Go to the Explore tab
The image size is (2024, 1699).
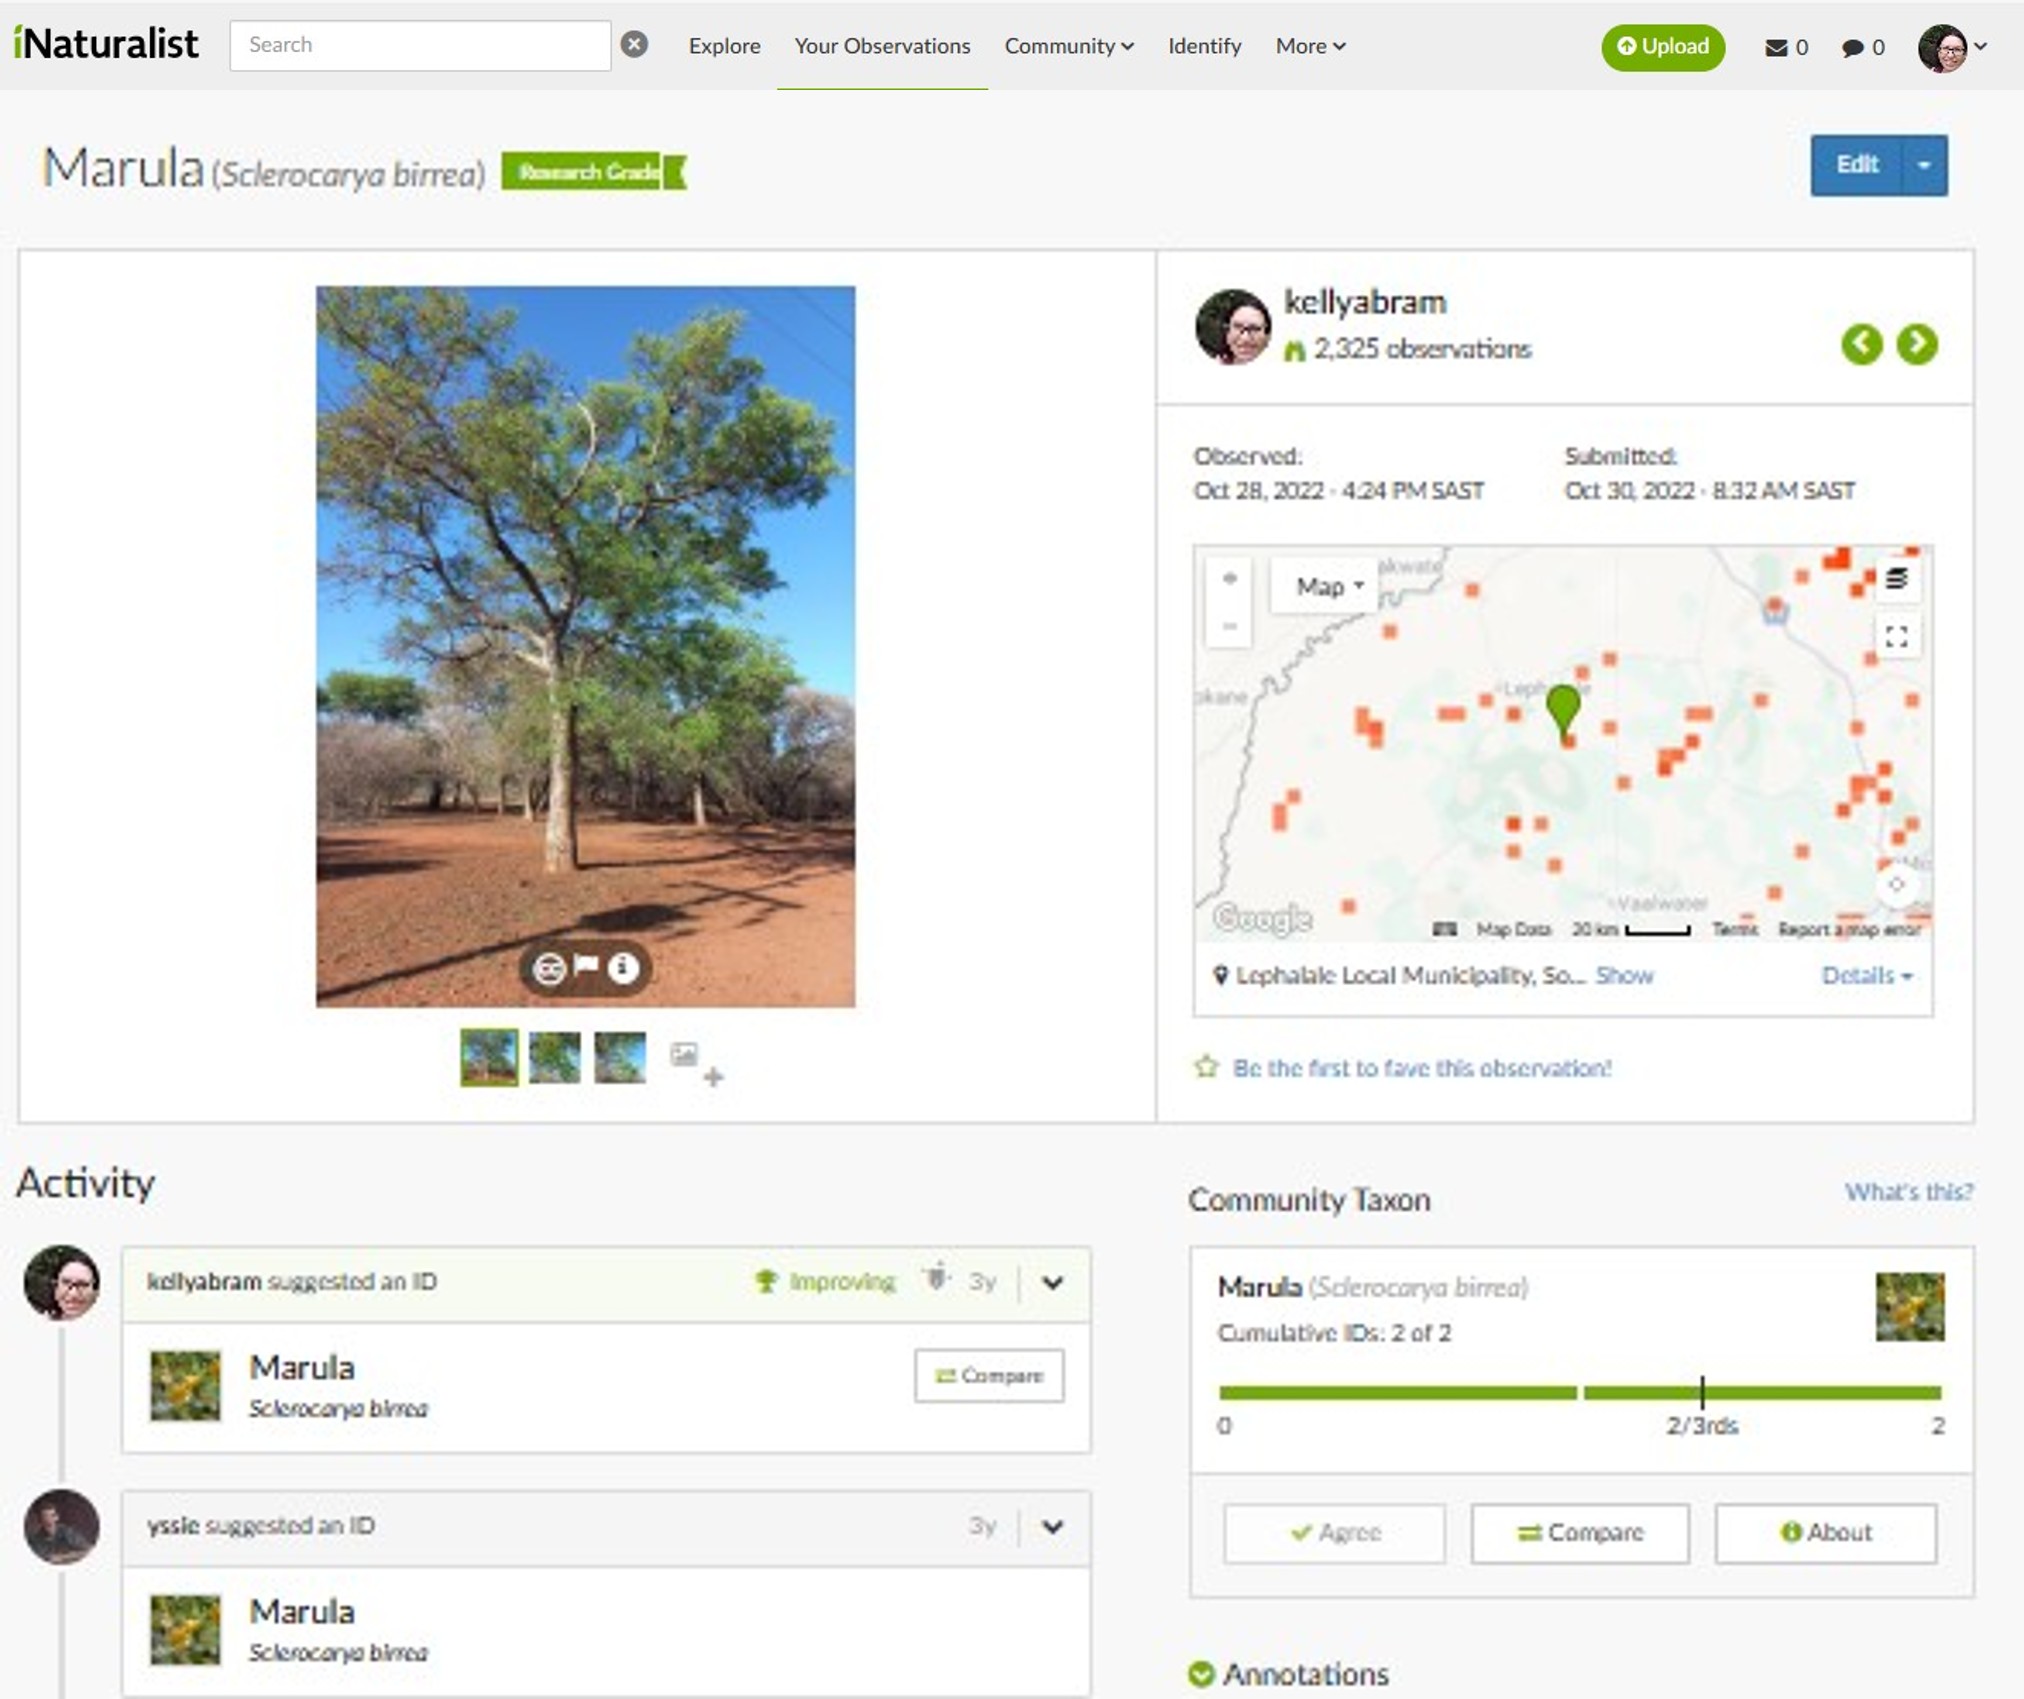724,46
